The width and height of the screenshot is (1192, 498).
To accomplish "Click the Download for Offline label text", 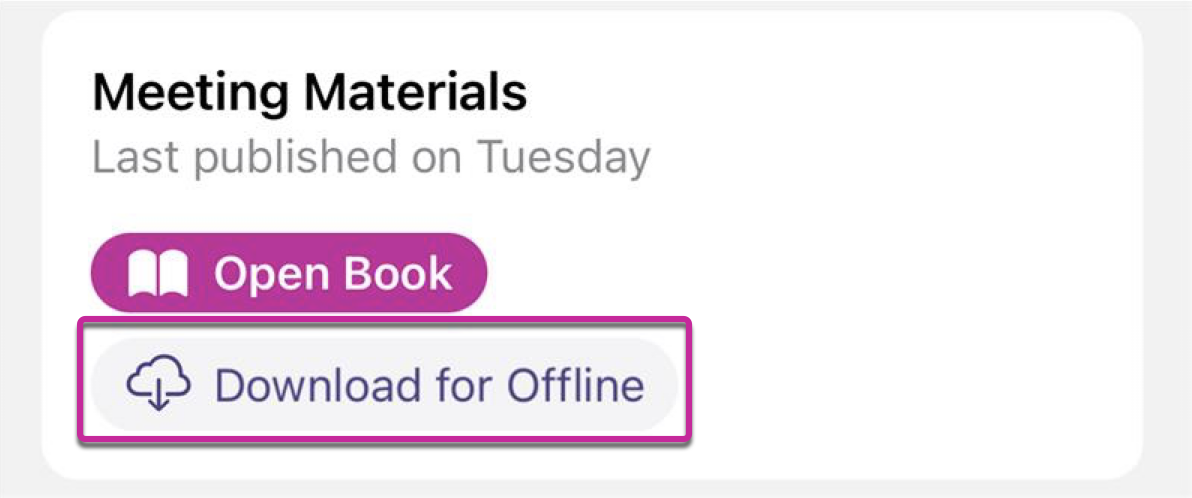I will [x=430, y=385].
